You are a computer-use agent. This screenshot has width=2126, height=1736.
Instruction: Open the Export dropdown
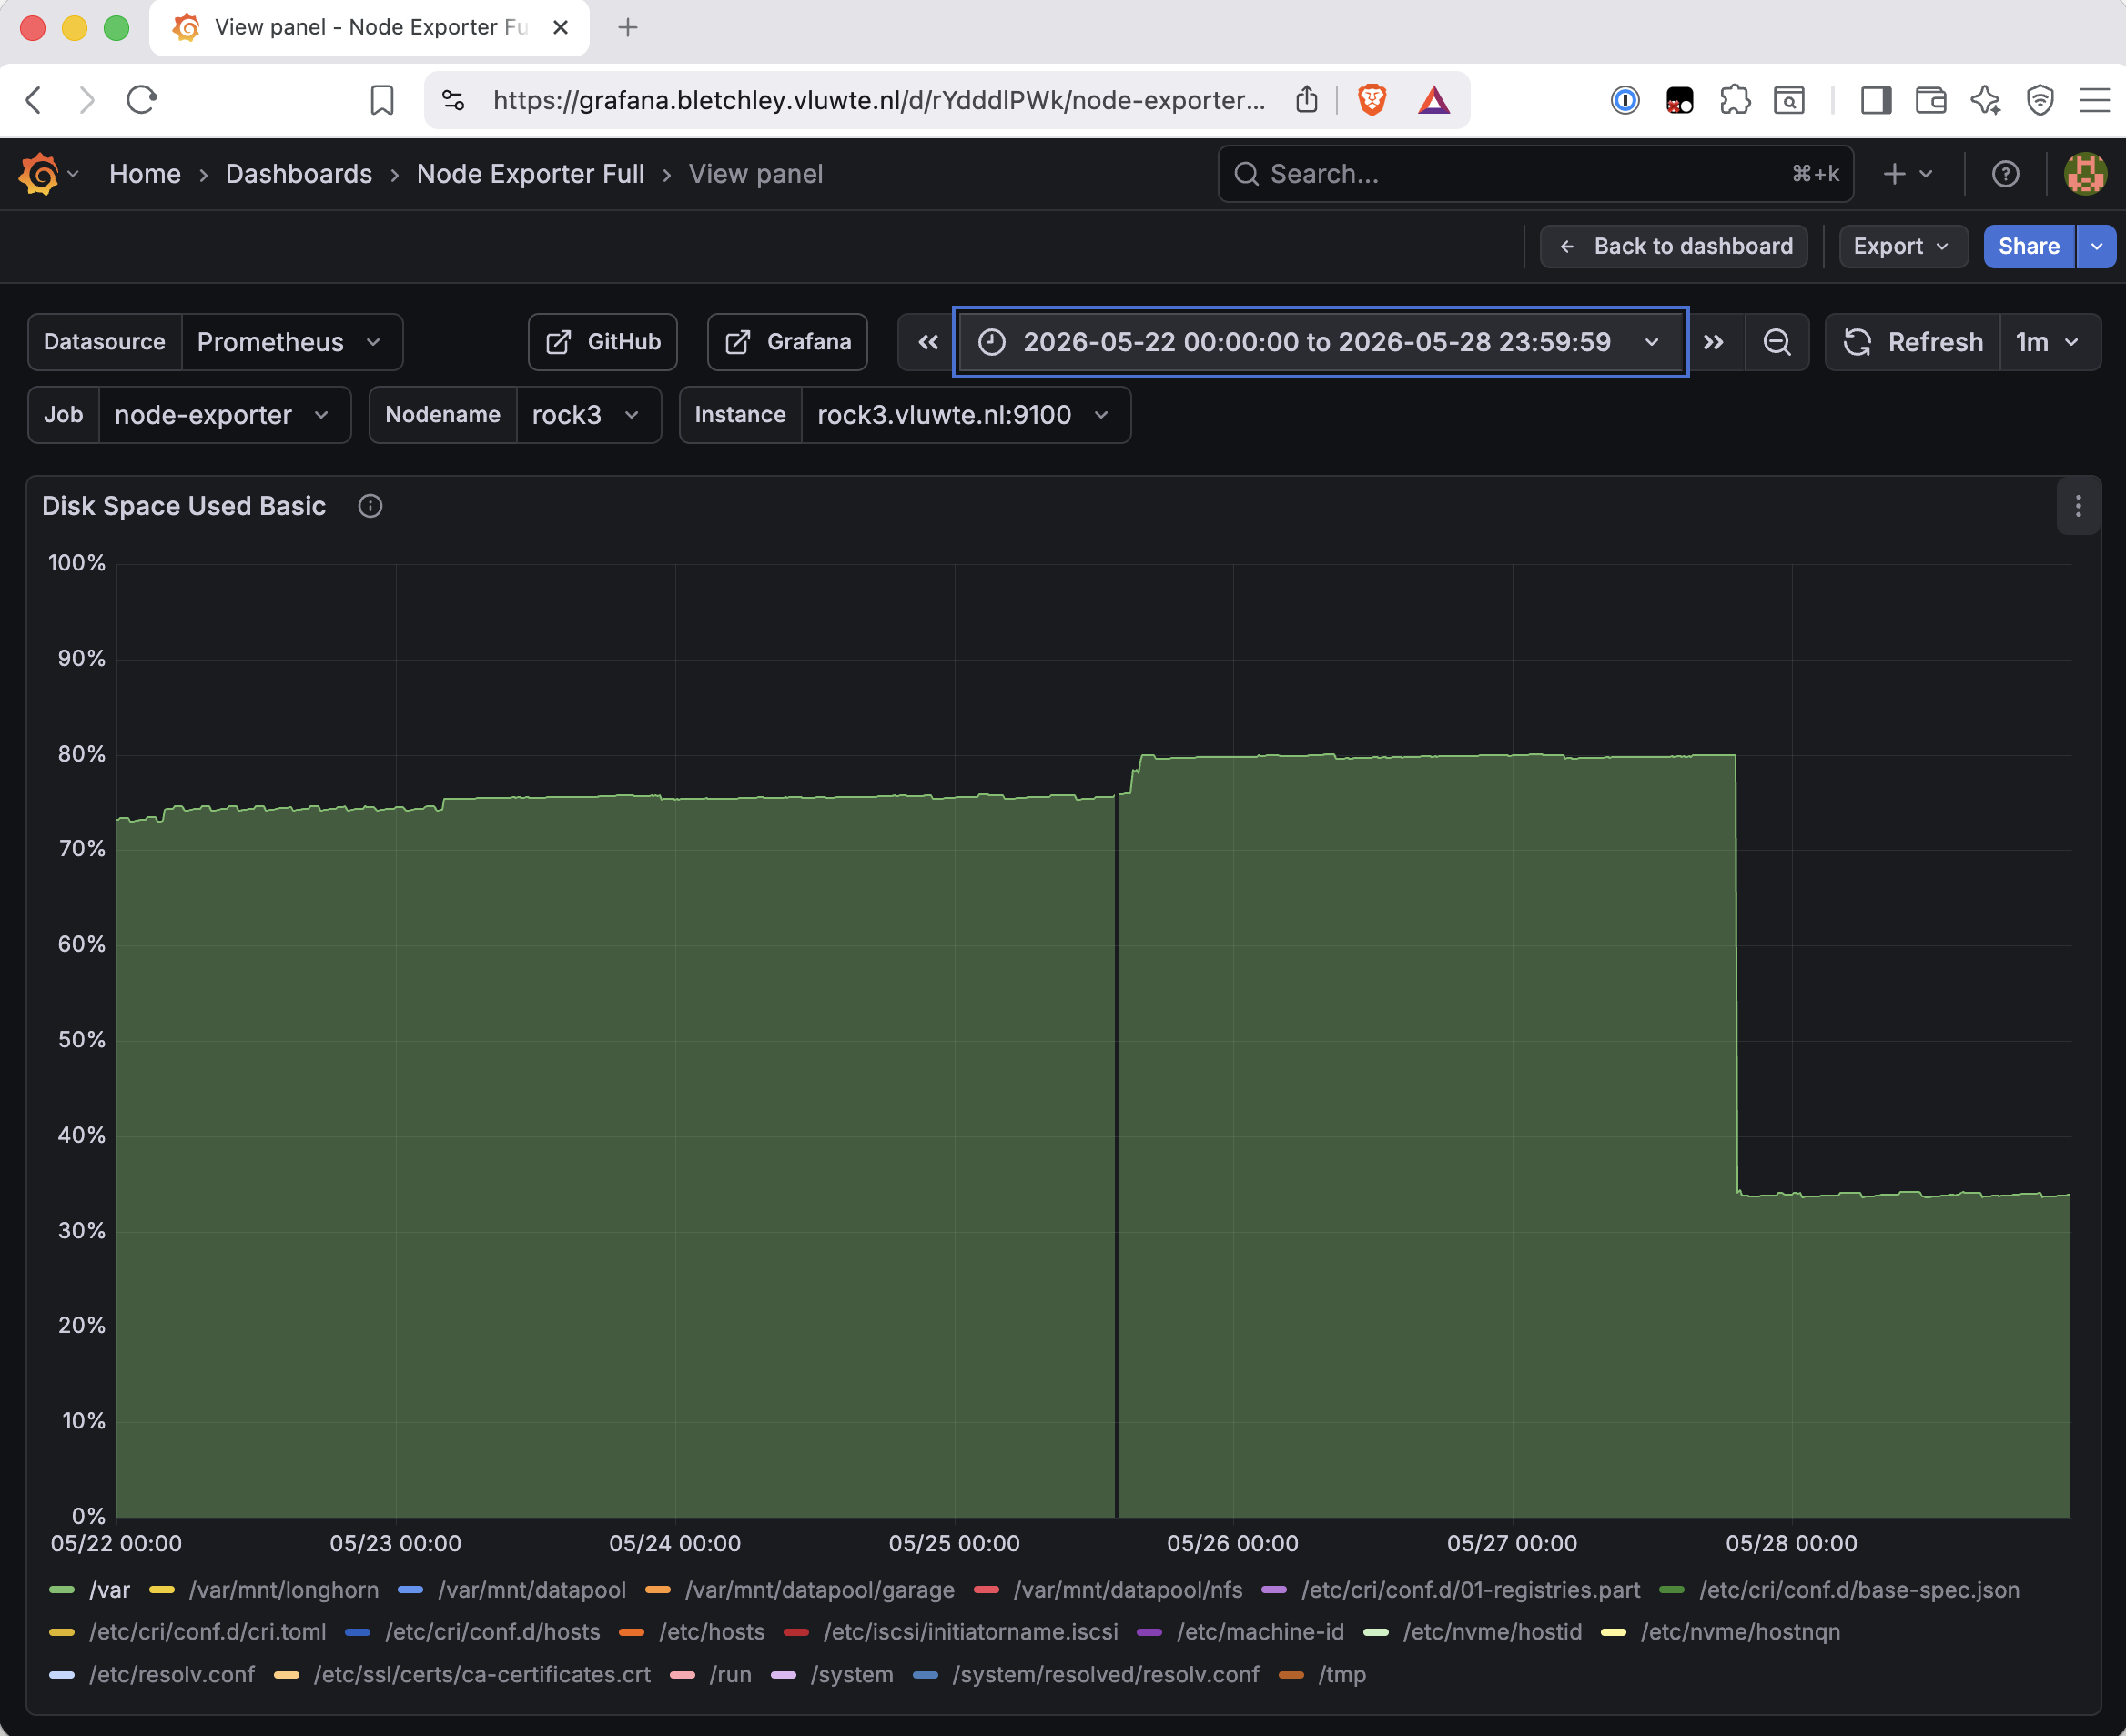1902,247
